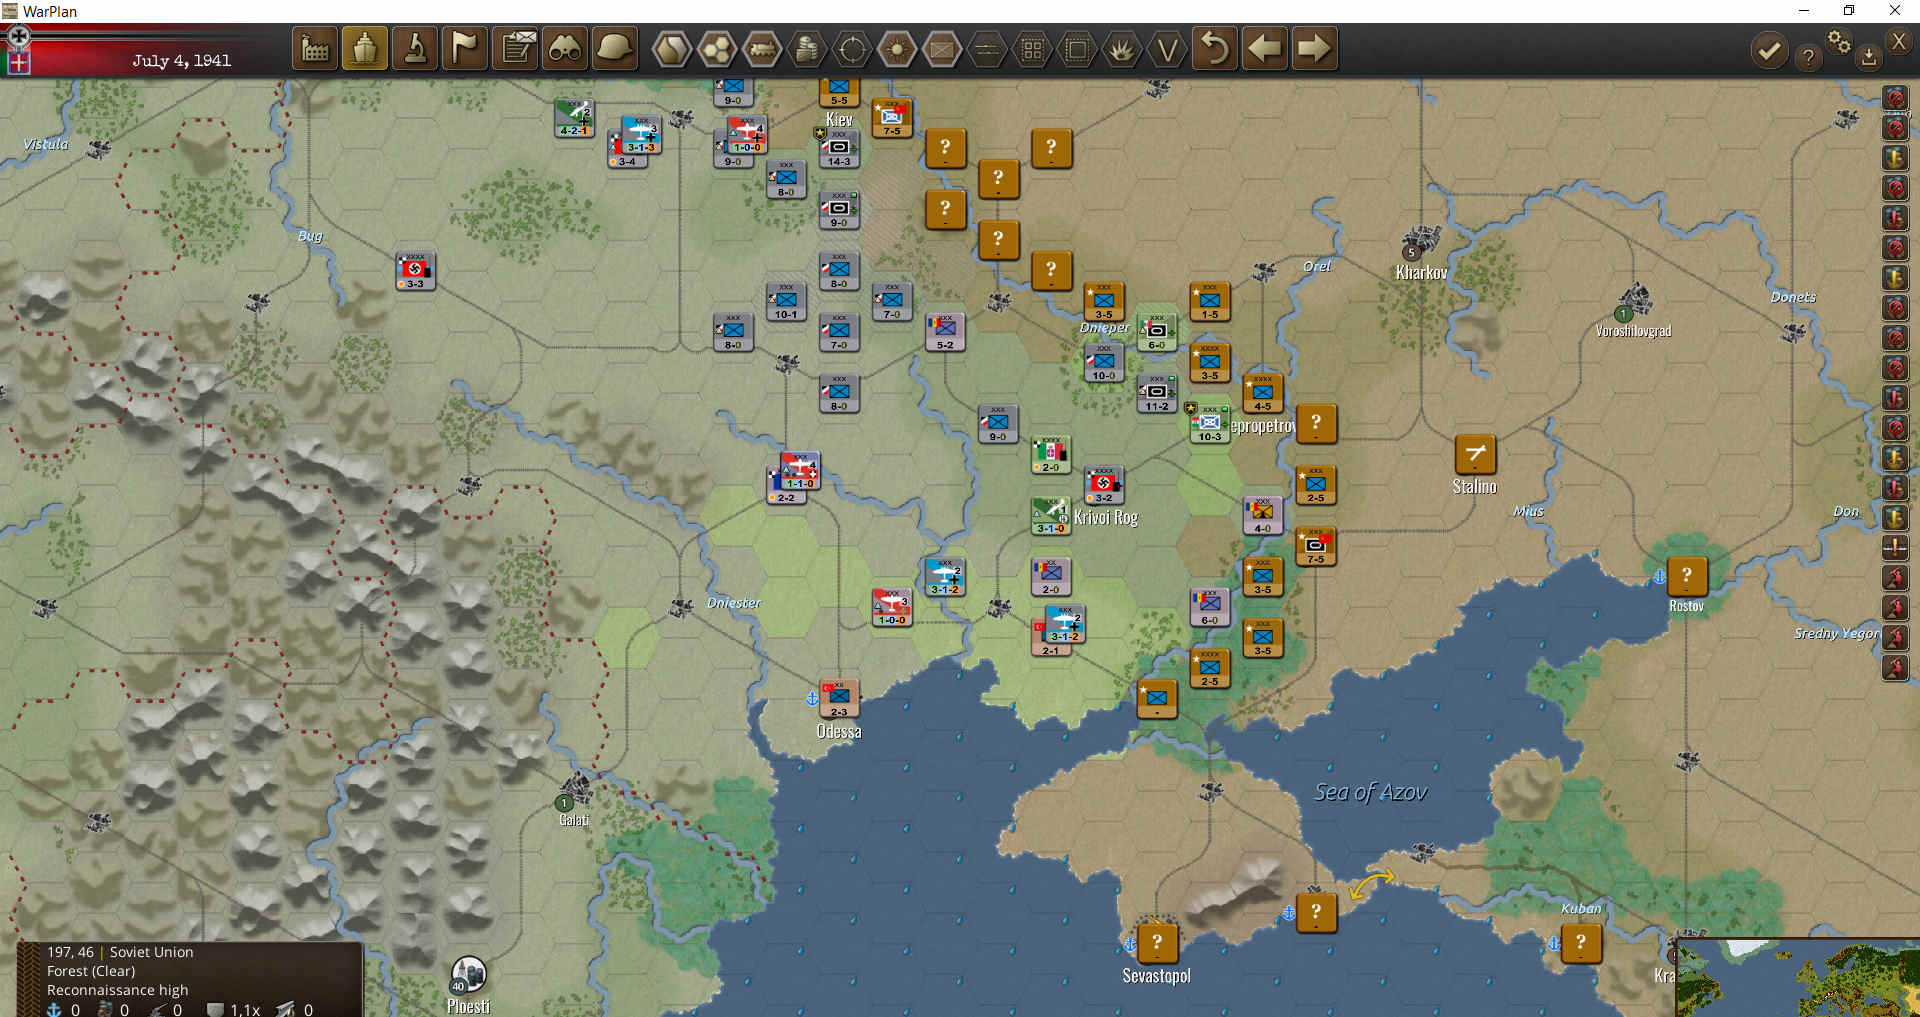The width and height of the screenshot is (1920, 1017).
Task: Toggle the sun weather overlay
Action: click(897, 49)
